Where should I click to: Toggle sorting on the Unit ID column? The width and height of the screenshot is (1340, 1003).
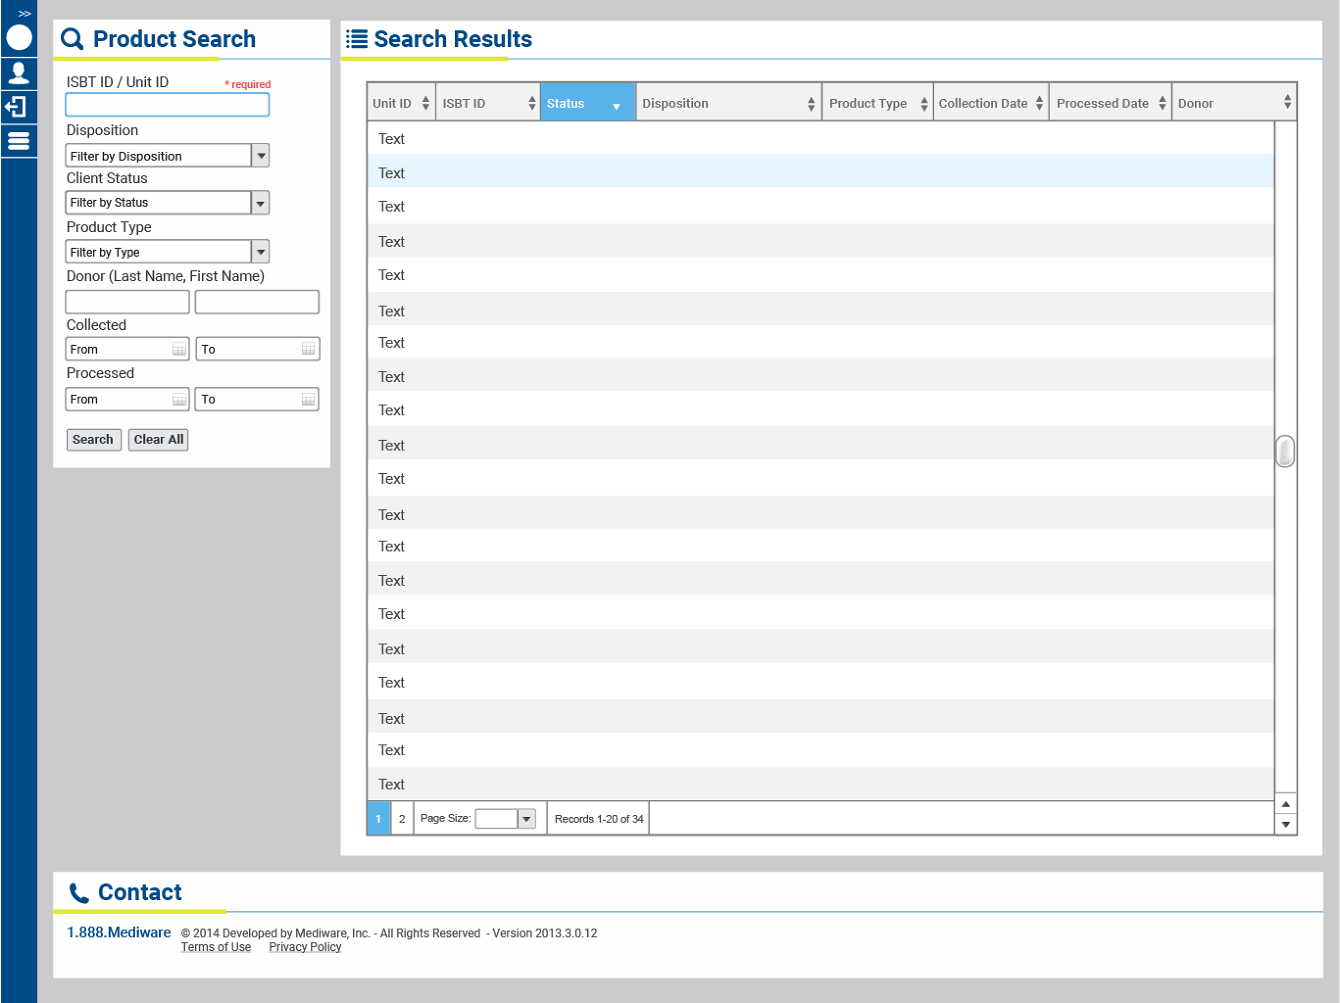tap(427, 101)
